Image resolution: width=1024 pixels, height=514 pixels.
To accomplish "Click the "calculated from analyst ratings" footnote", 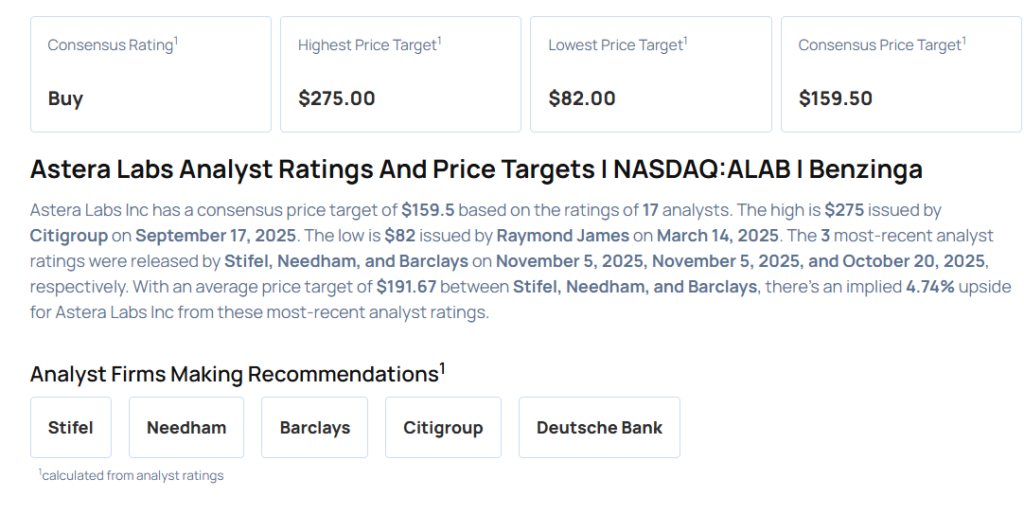I will click(x=132, y=476).
